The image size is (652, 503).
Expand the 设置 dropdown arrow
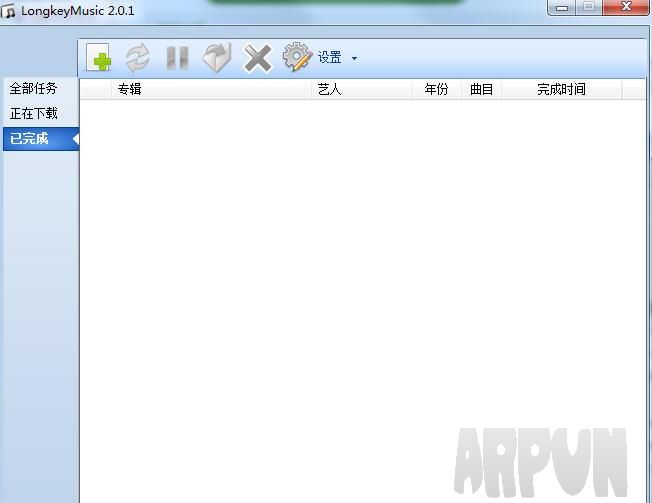pos(354,59)
